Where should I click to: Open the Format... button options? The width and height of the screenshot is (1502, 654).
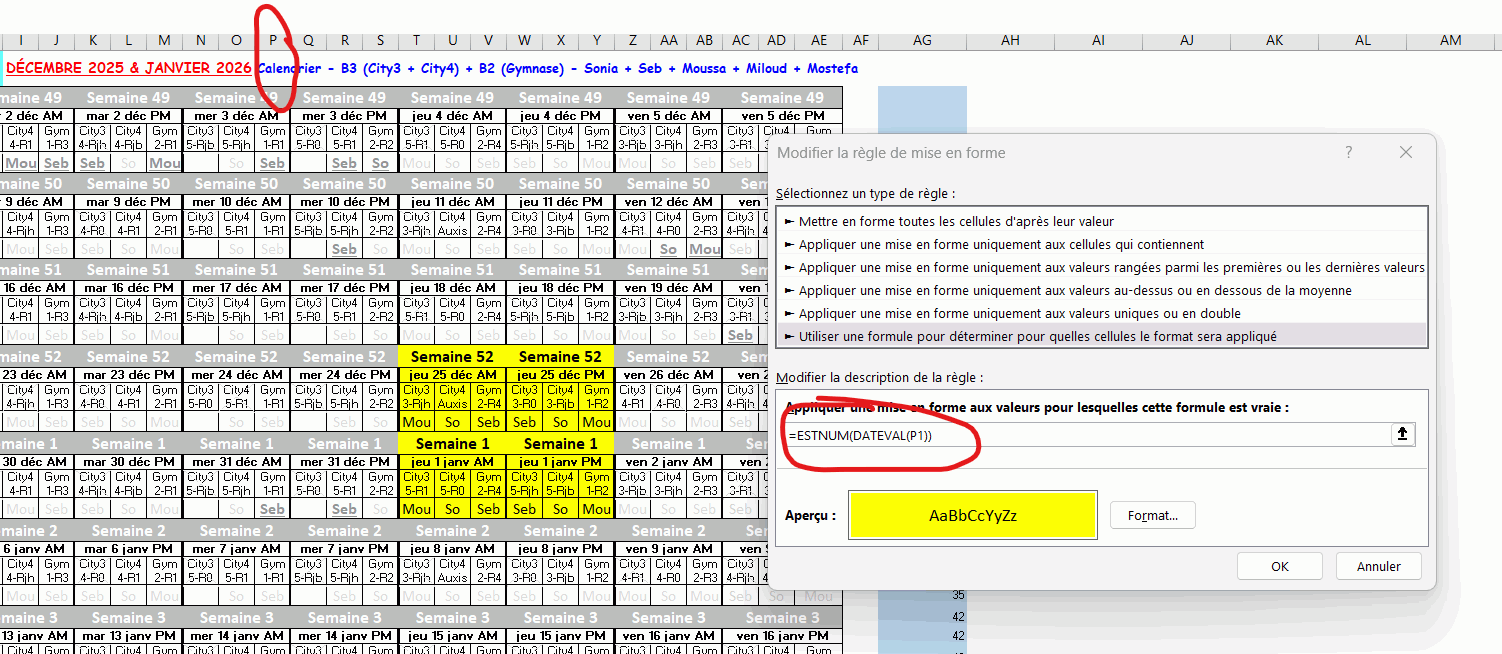(1152, 516)
